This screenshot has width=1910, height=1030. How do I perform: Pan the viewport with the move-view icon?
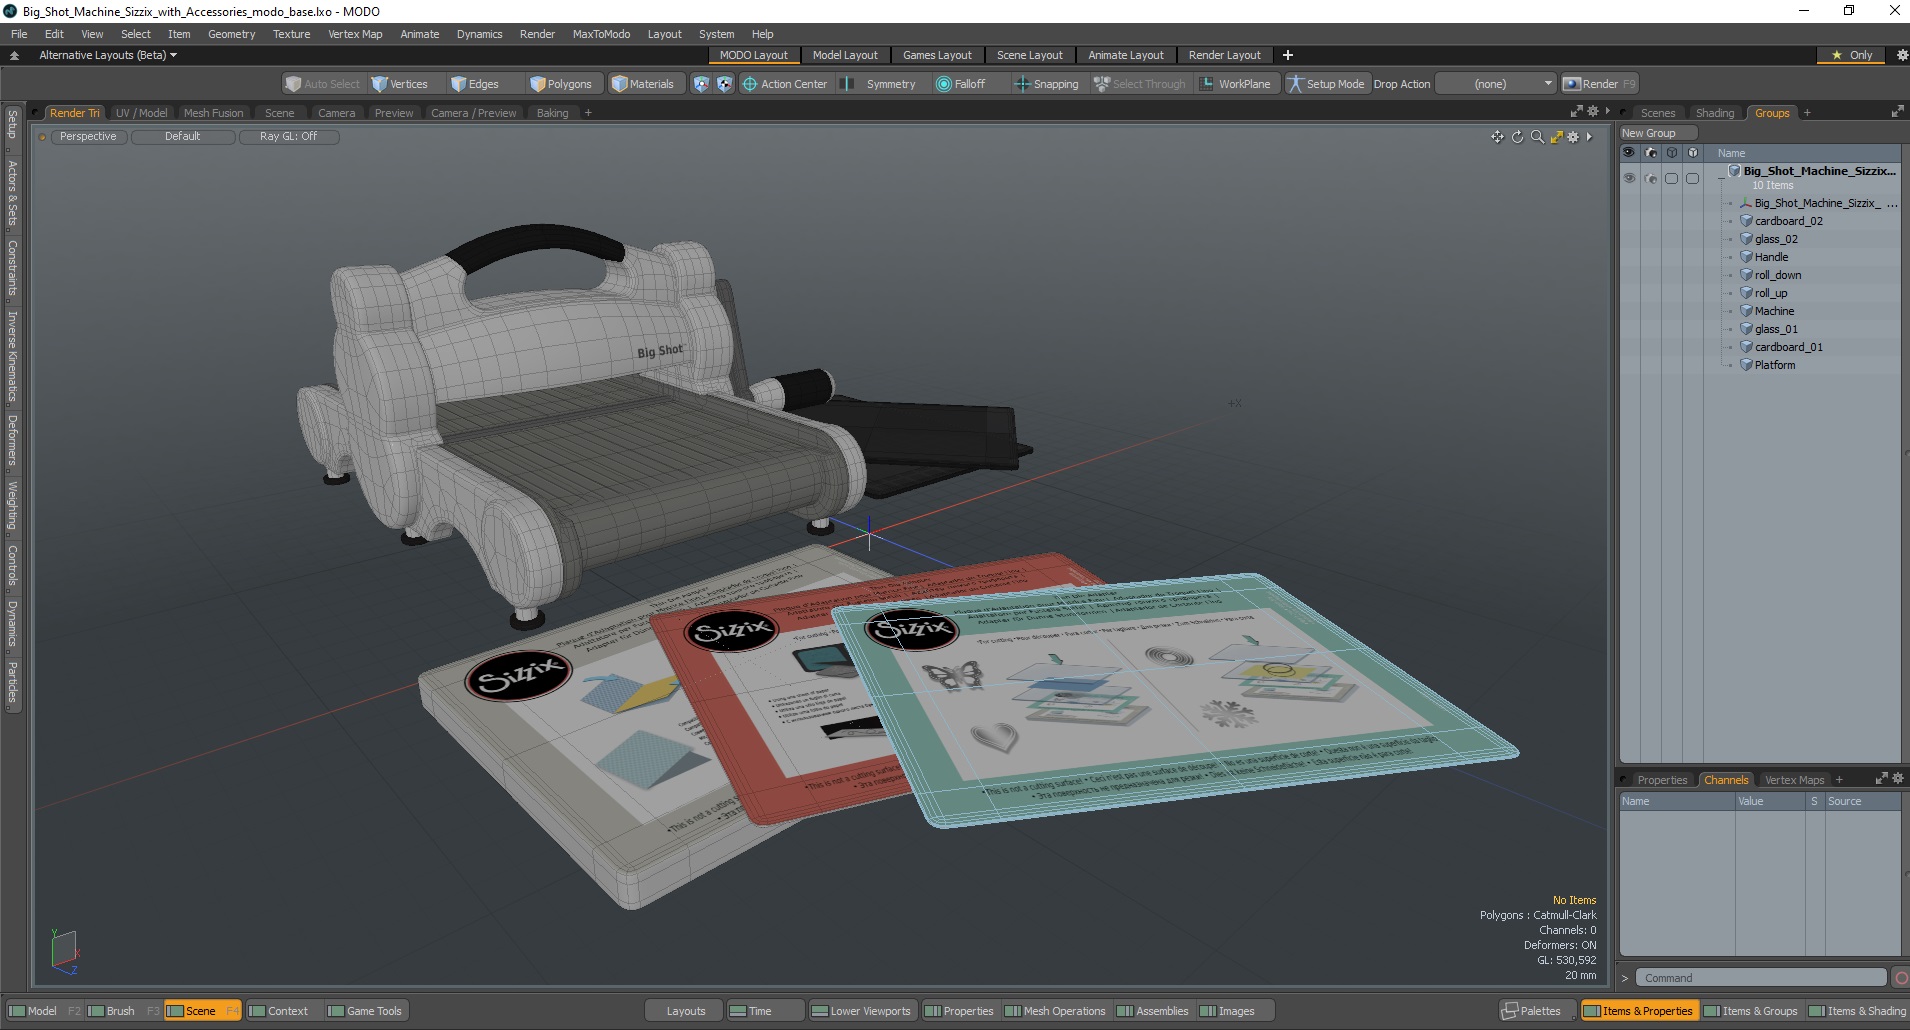click(x=1497, y=137)
